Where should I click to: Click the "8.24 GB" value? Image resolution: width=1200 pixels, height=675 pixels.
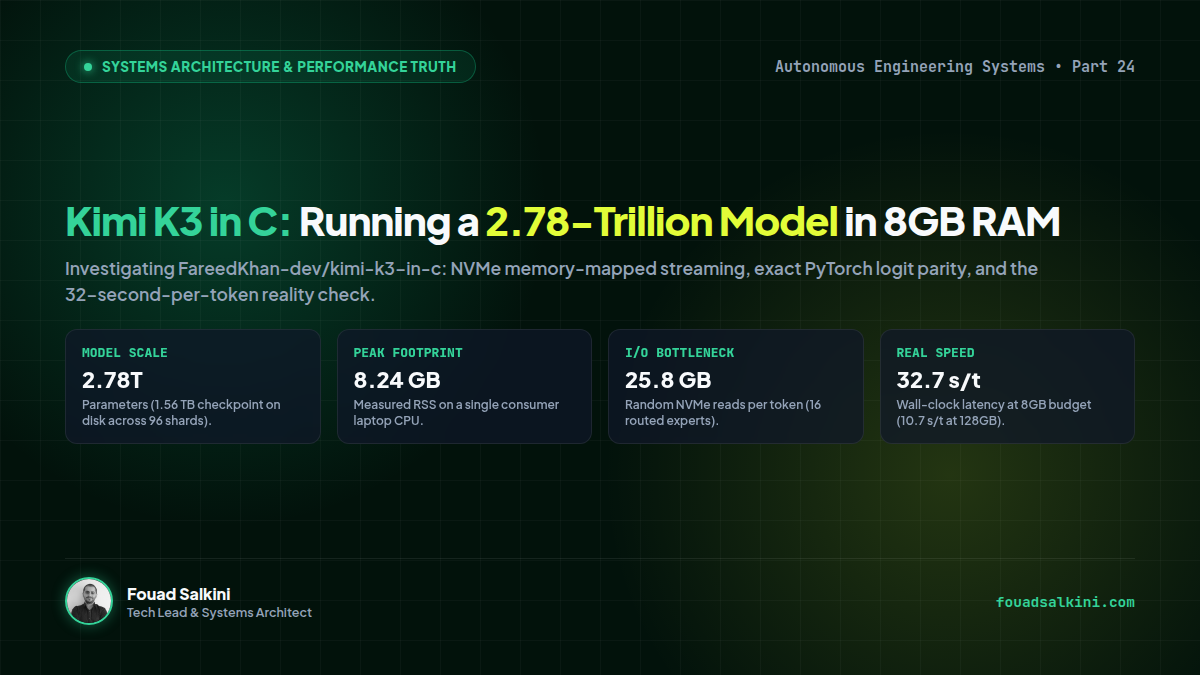397,380
